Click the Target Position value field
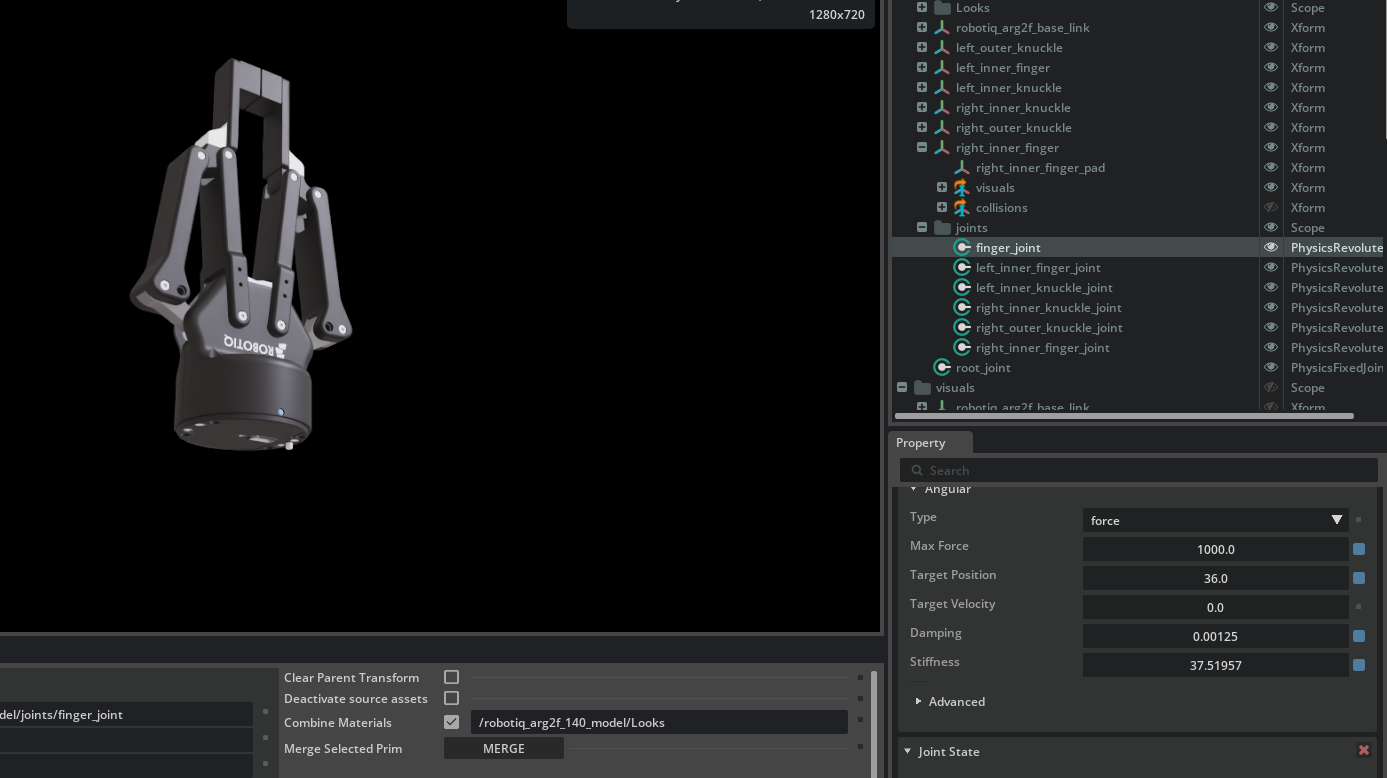Image resolution: width=1387 pixels, height=778 pixels. (x=1215, y=578)
